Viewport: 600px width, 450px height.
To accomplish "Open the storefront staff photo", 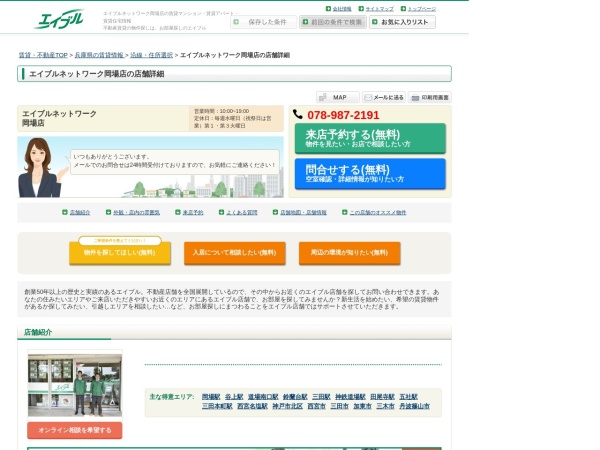I will point(75,385).
